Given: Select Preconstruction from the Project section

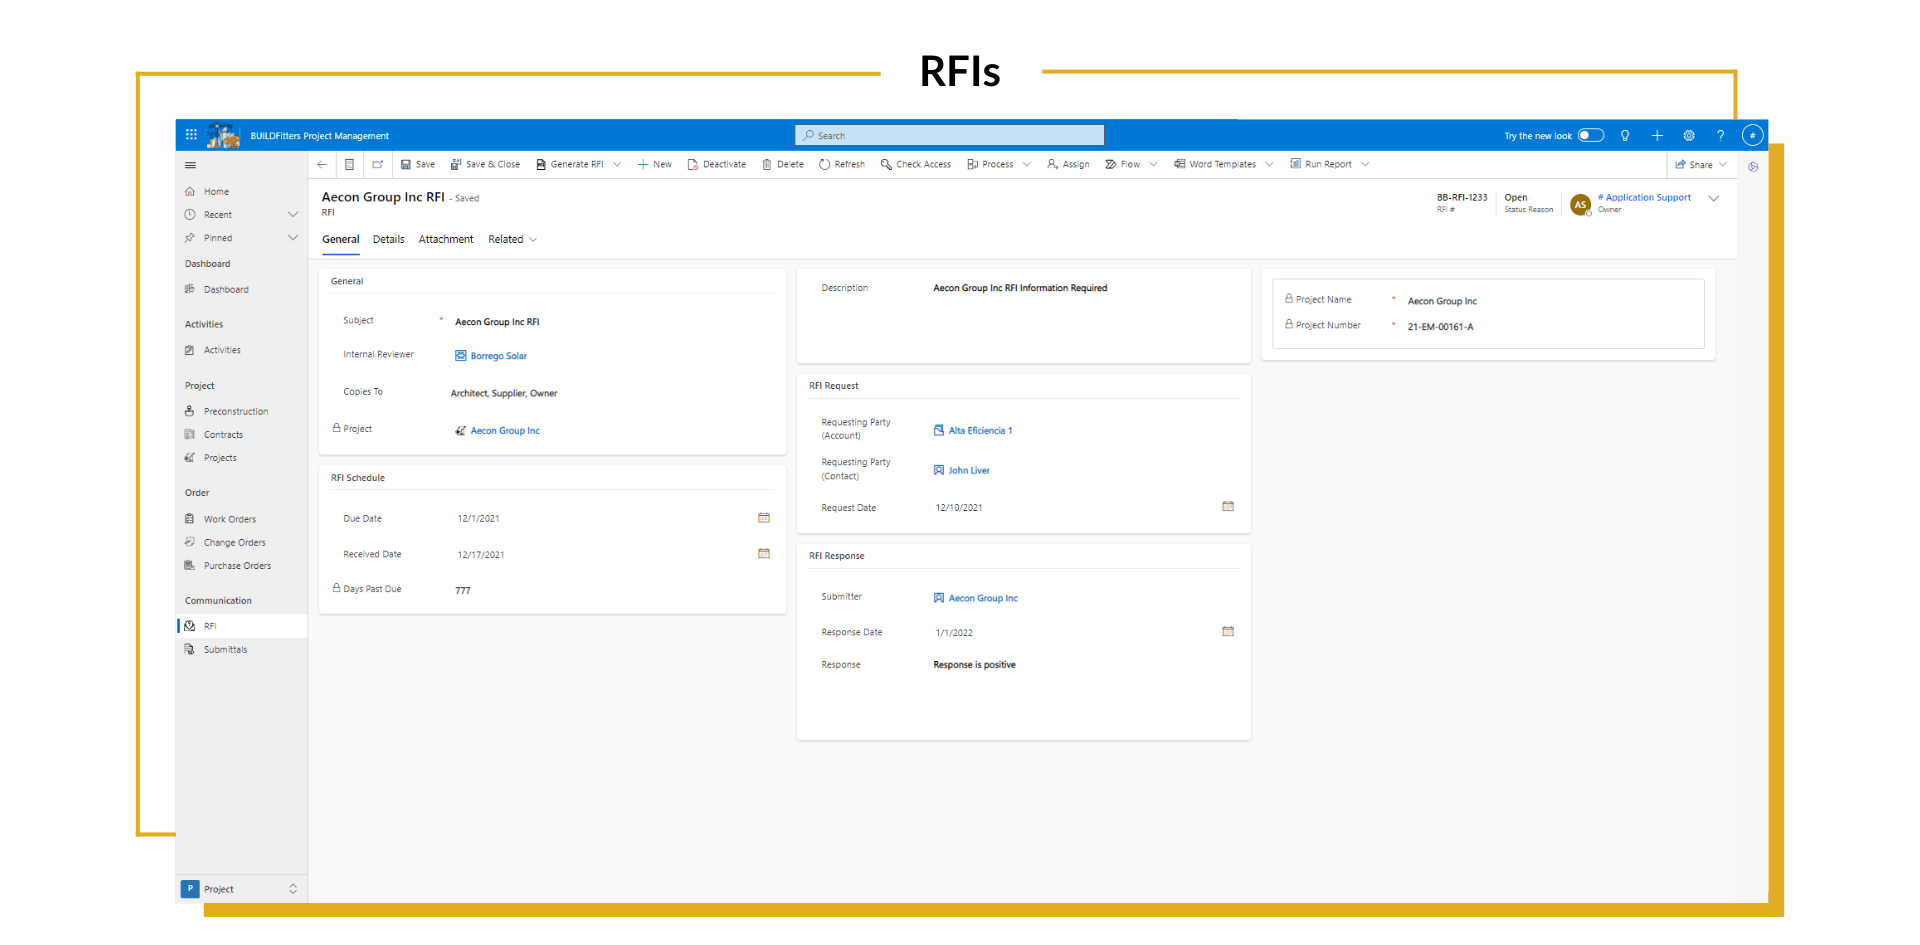Looking at the screenshot, I should coord(235,410).
